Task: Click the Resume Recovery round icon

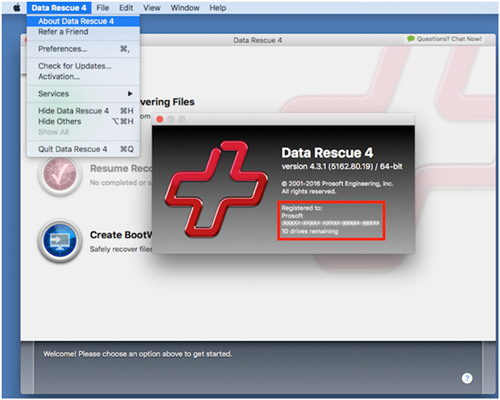Action: click(x=60, y=174)
